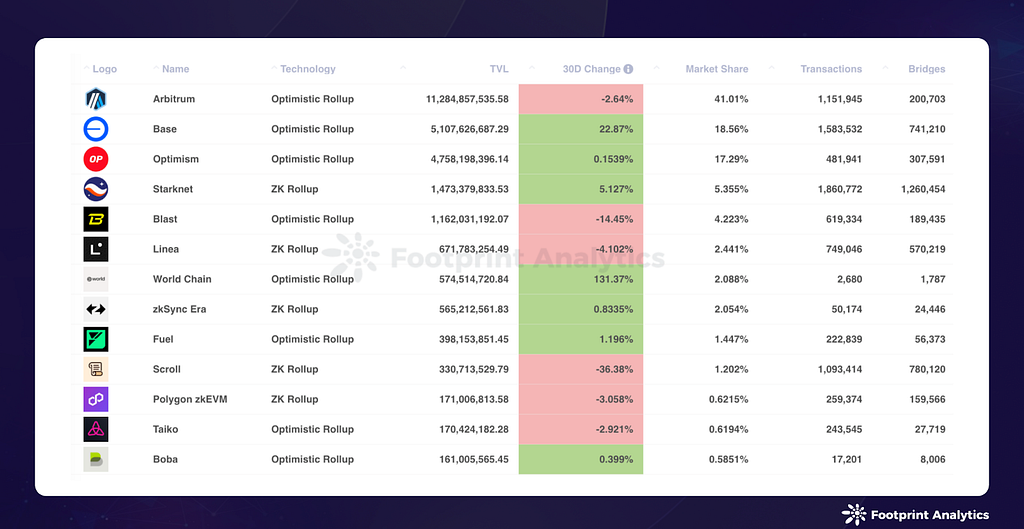The width and height of the screenshot is (1024, 529).
Task: Click the info icon beside 30D Change
Action: [628, 69]
